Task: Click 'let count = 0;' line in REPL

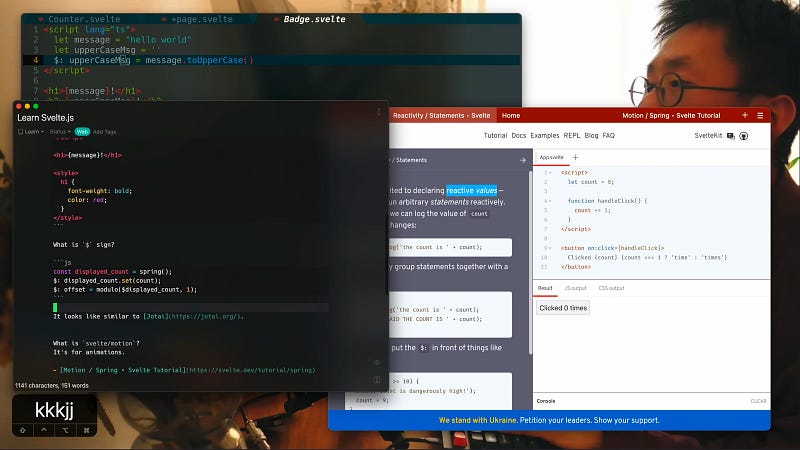Action: click(x=590, y=182)
